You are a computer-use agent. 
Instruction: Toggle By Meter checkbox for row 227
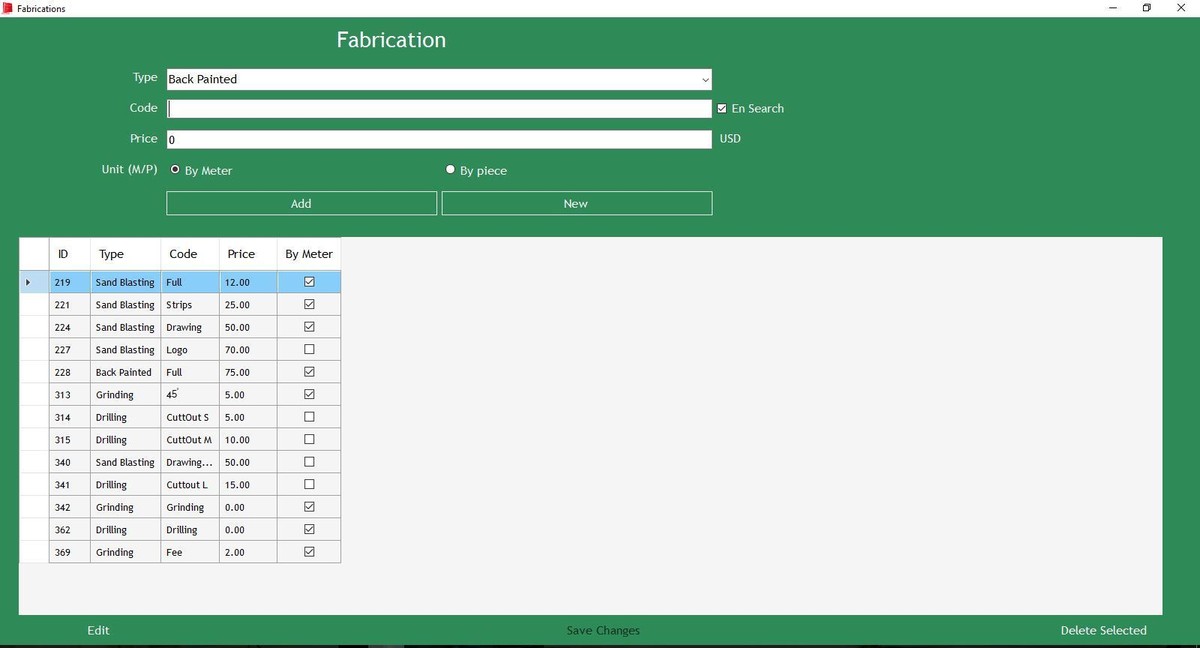[309, 350]
